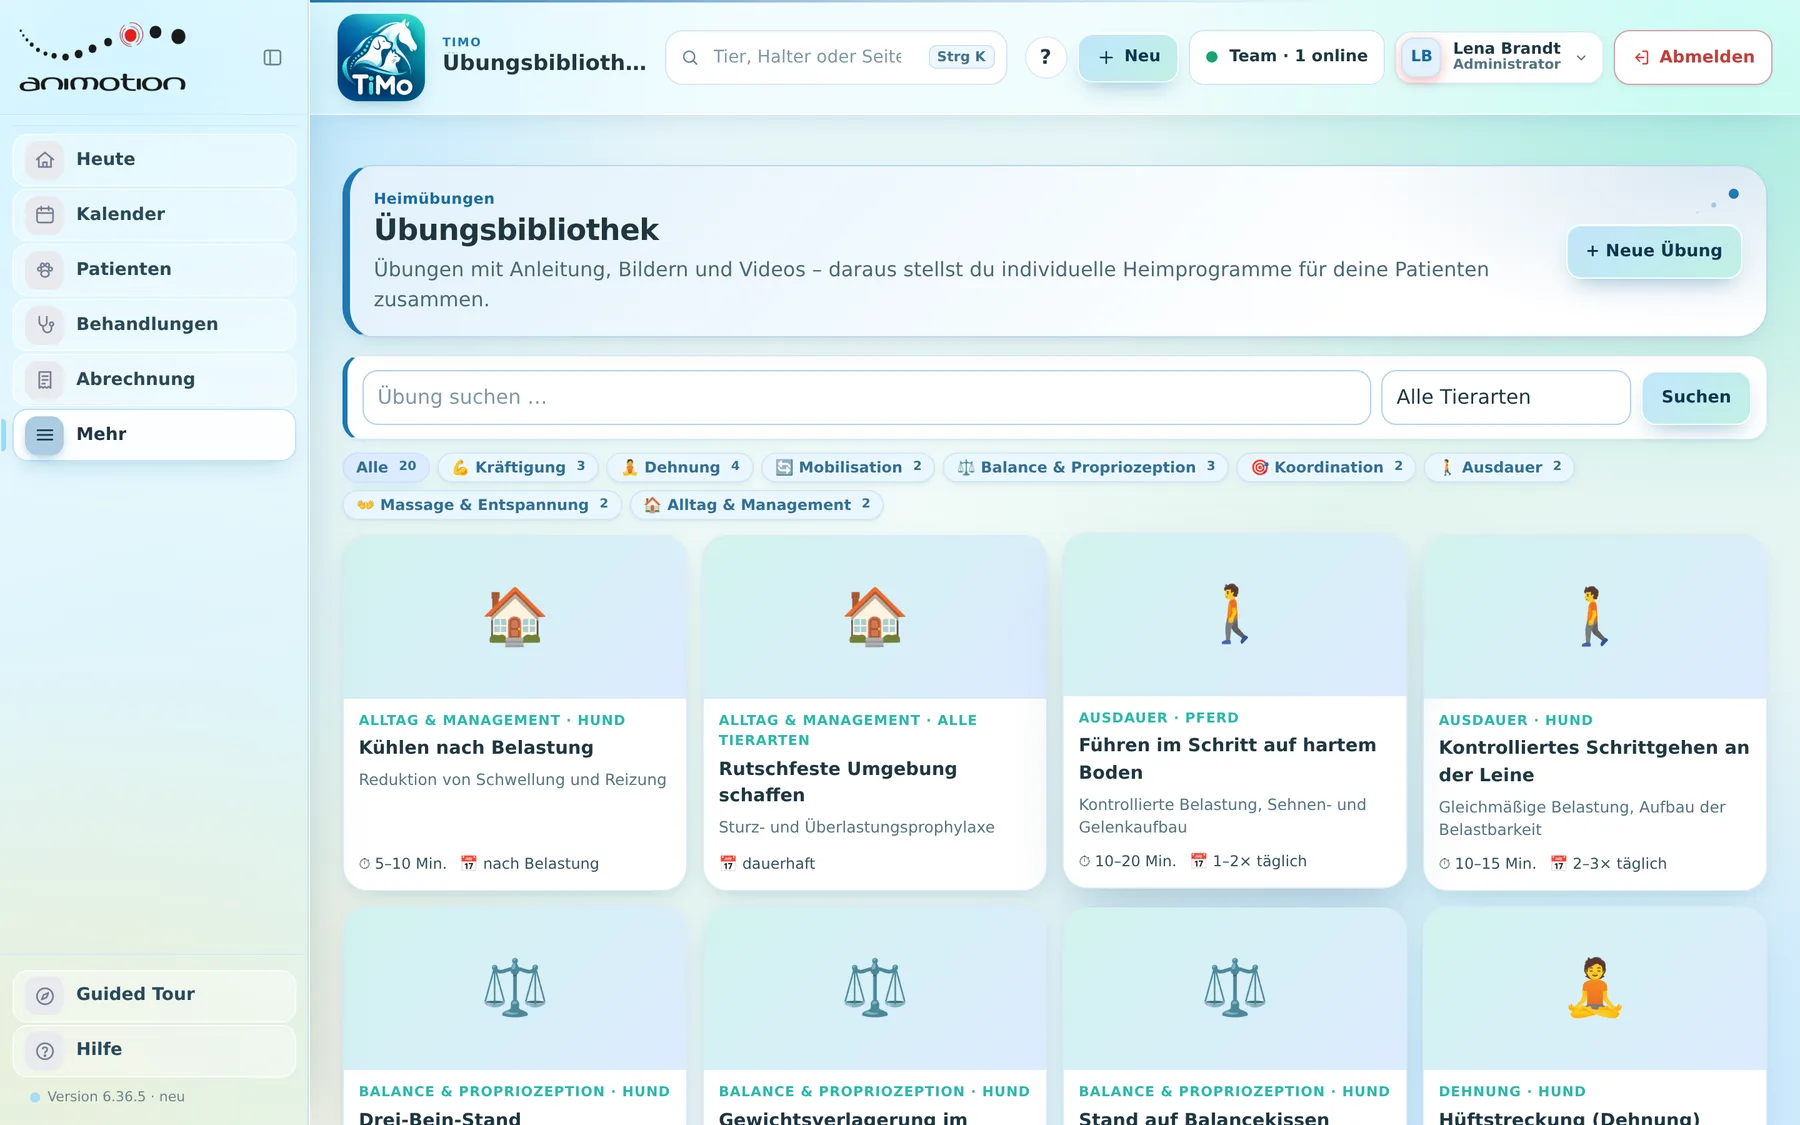Viewport: 1800px width, 1125px height.
Task: Open the house thumbnail of Kühlen nach Belastung
Action: coord(515,617)
